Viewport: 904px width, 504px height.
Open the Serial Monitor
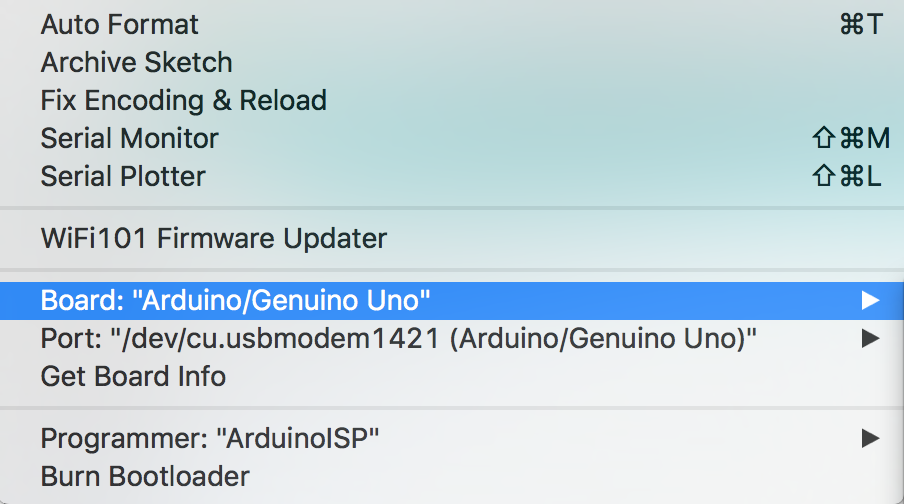452,138
